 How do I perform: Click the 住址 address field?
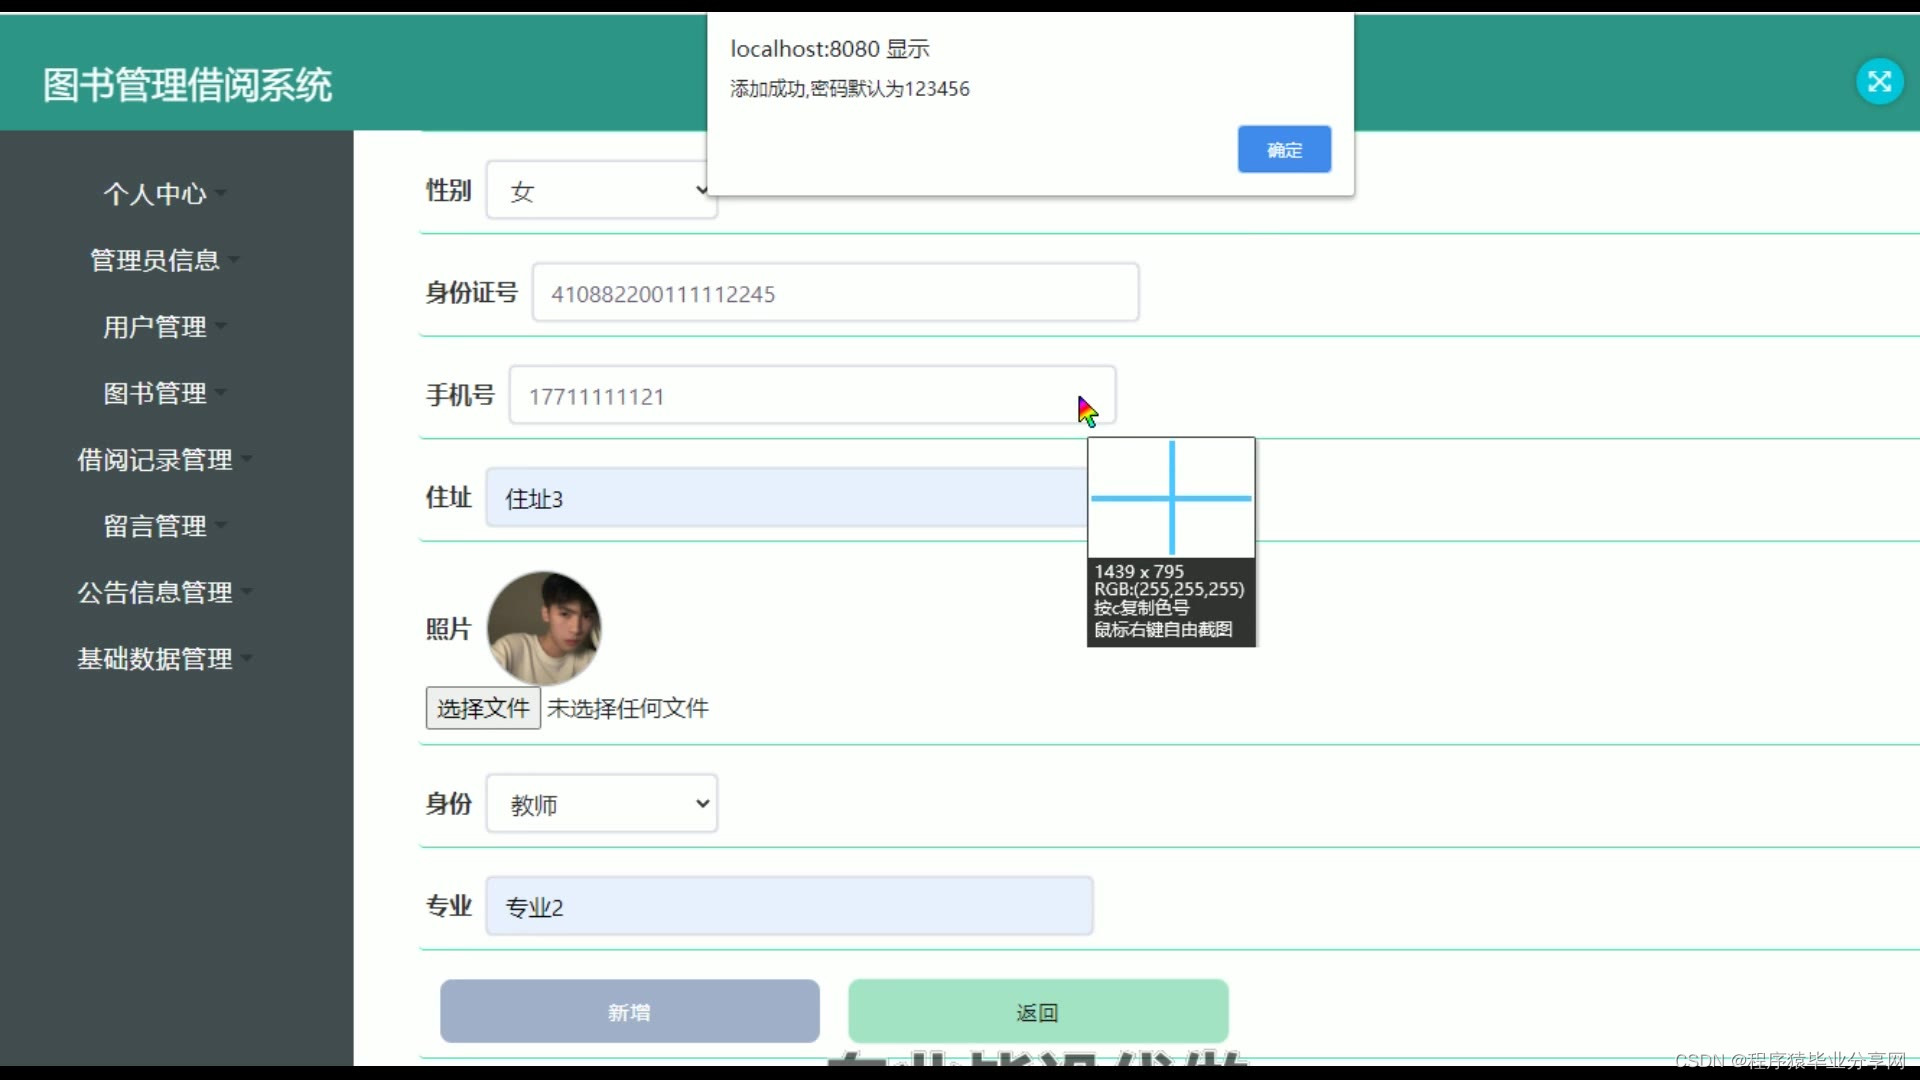click(x=785, y=498)
